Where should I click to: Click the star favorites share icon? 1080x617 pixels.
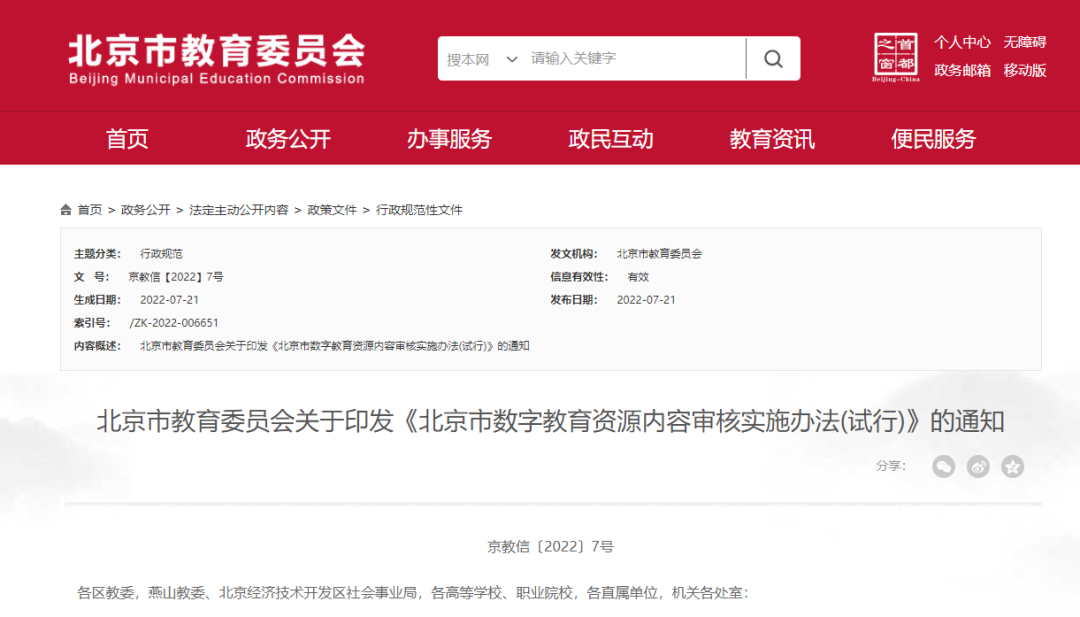[x=1013, y=466]
